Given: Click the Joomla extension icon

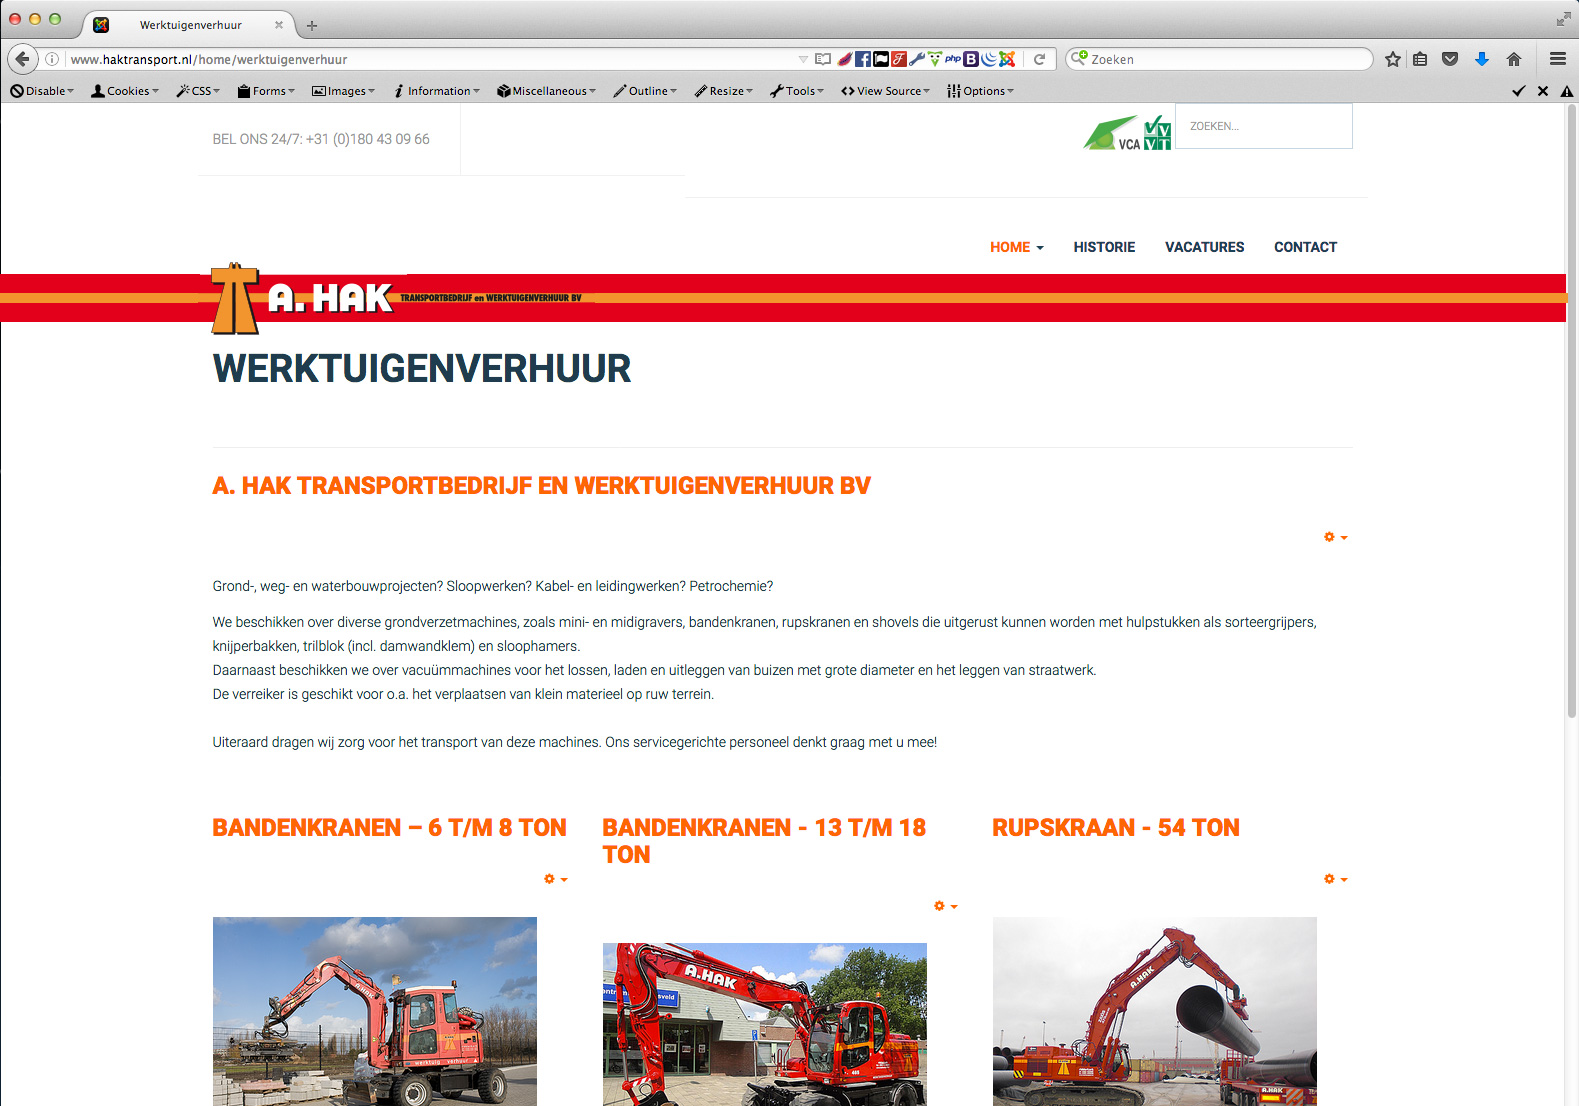Looking at the screenshot, I should pyautogui.click(x=1007, y=59).
